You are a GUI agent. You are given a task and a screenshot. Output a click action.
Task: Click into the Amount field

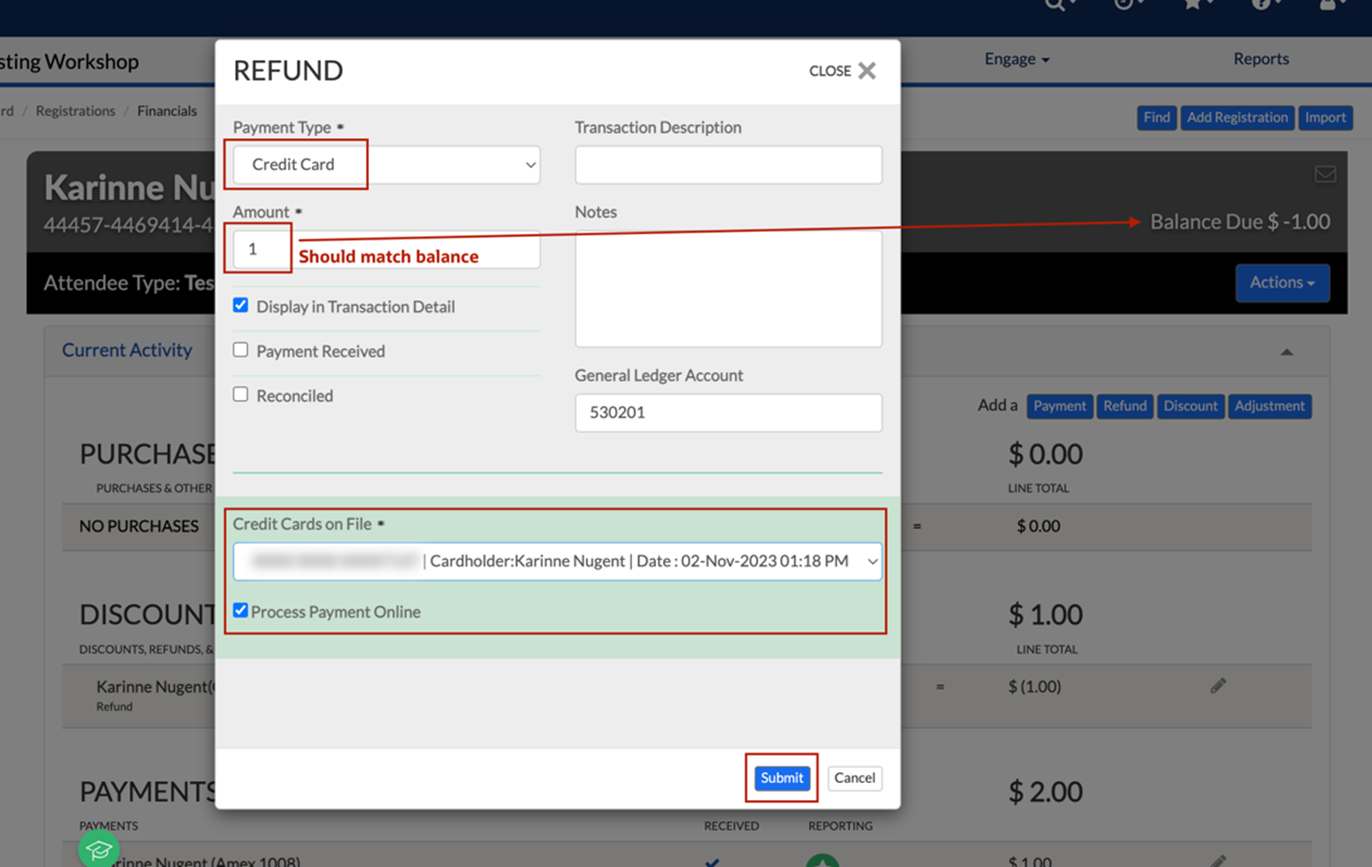[387, 249]
